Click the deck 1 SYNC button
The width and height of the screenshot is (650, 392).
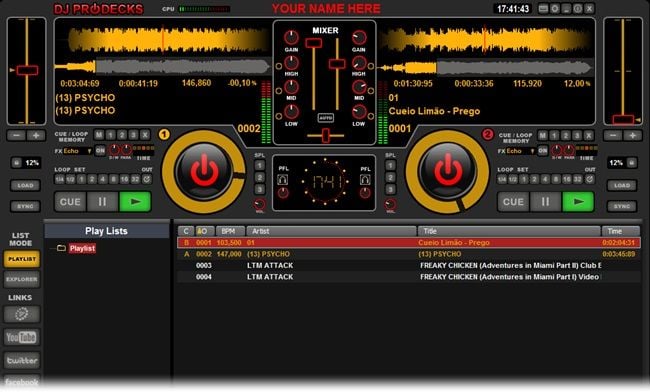pyautogui.click(x=25, y=206)
